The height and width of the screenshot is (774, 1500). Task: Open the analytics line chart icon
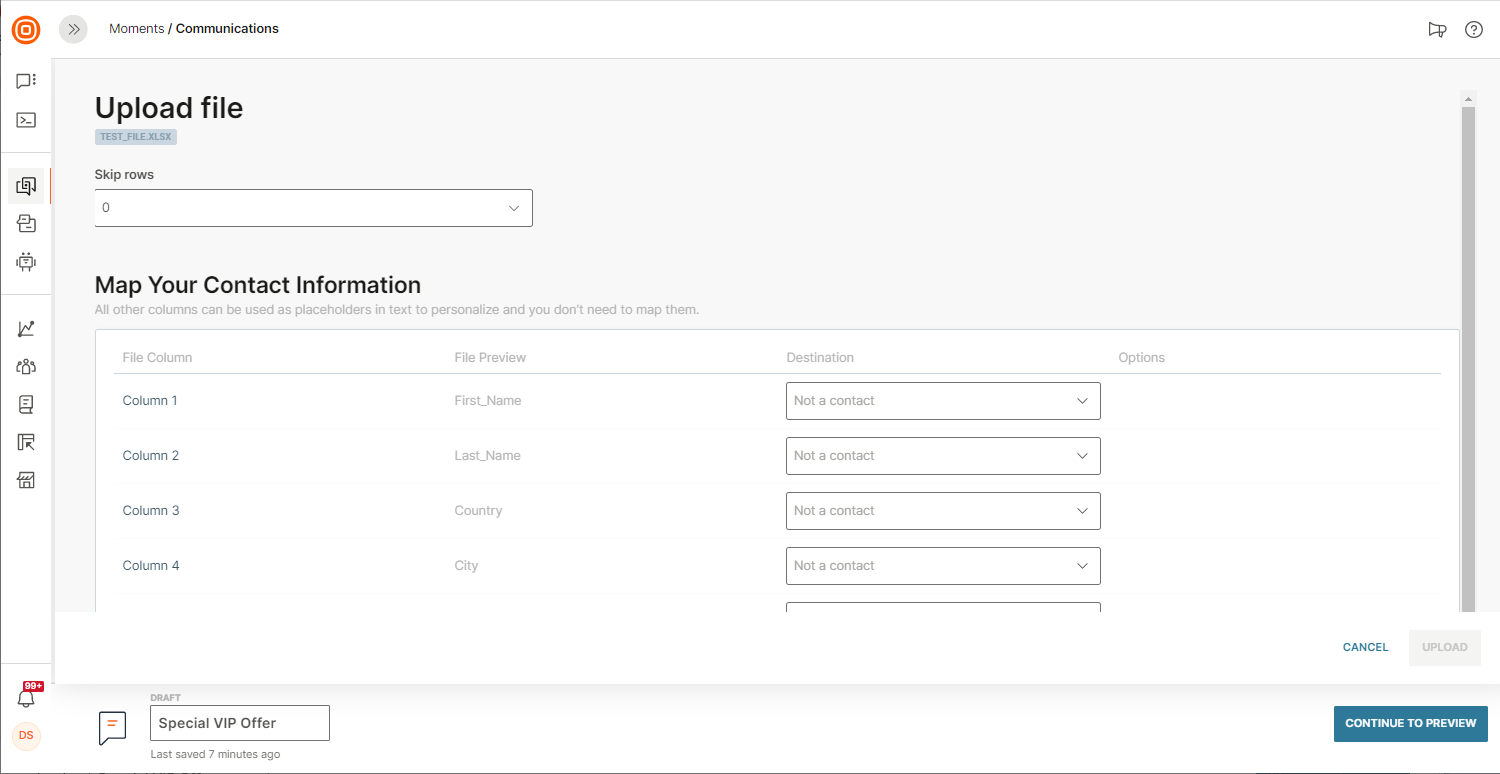(x=26, y=329)
